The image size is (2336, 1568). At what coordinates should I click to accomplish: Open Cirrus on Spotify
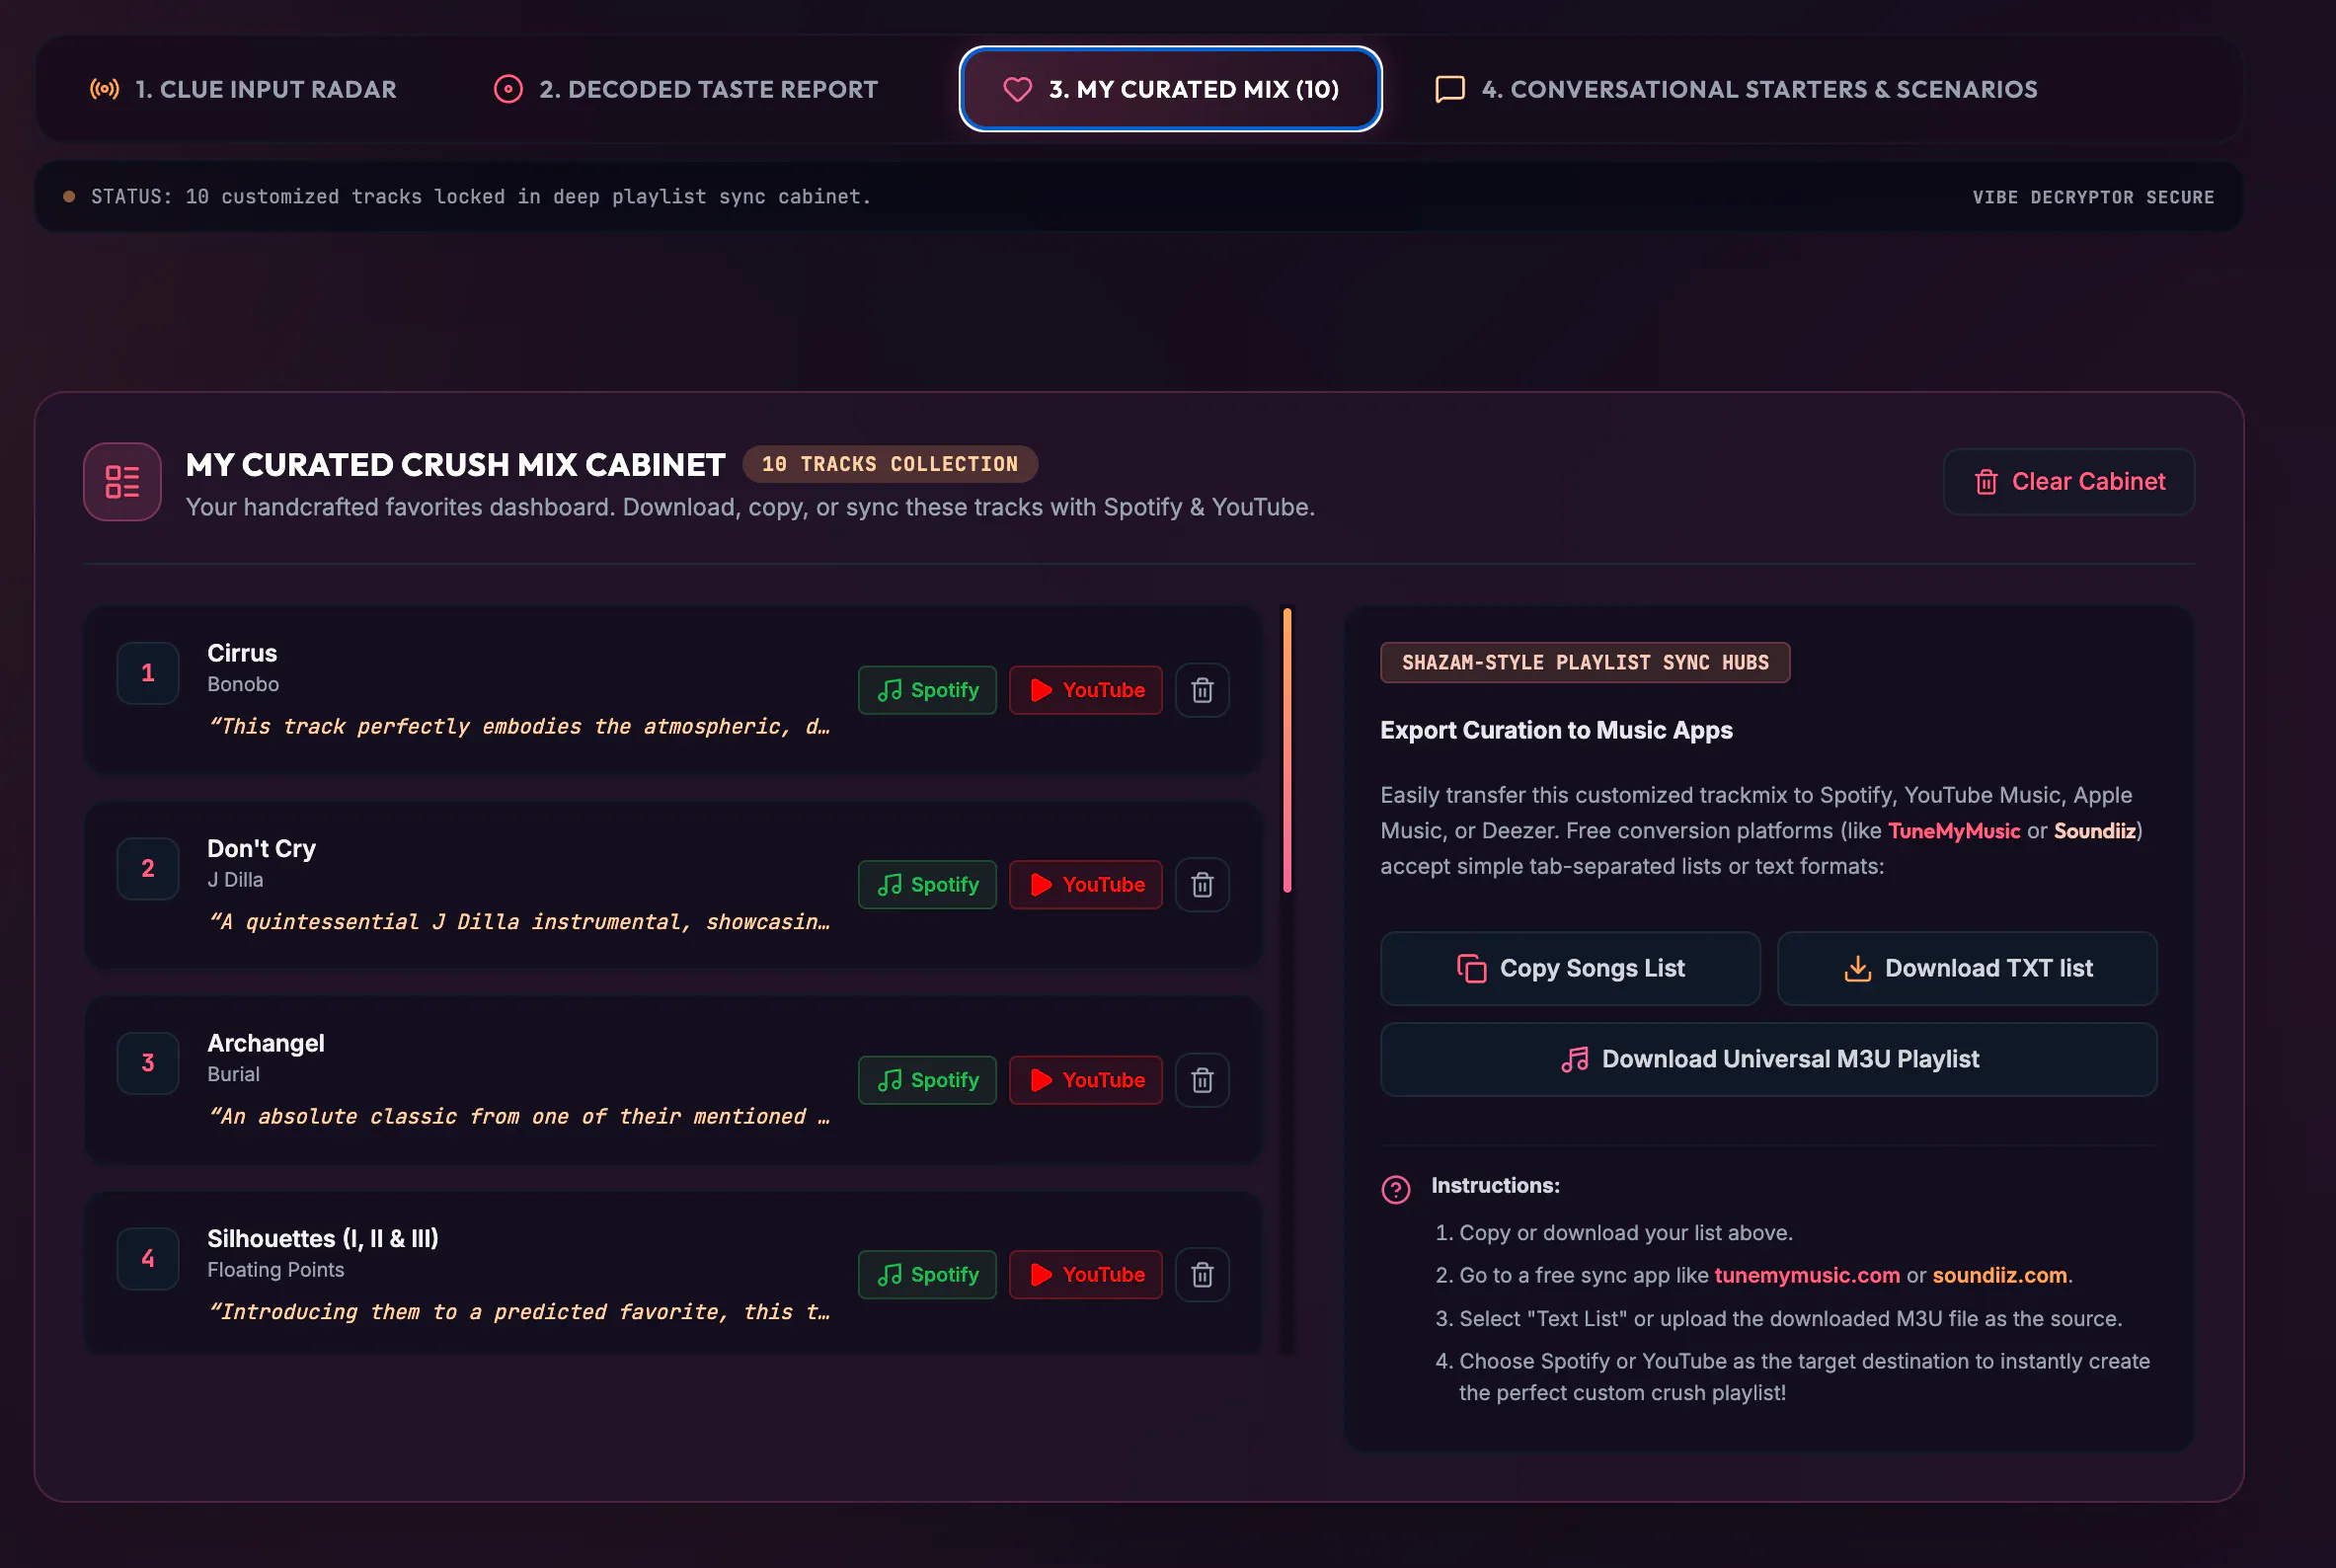click(x=927, y=690)
